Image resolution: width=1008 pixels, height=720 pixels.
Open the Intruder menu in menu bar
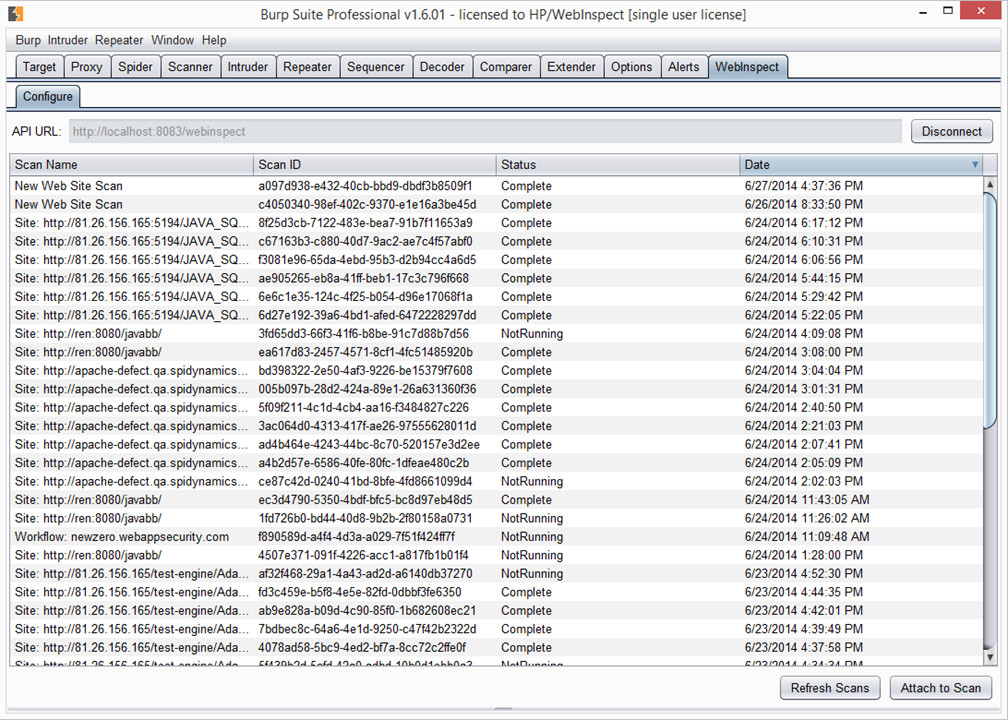tap(68, 40)
